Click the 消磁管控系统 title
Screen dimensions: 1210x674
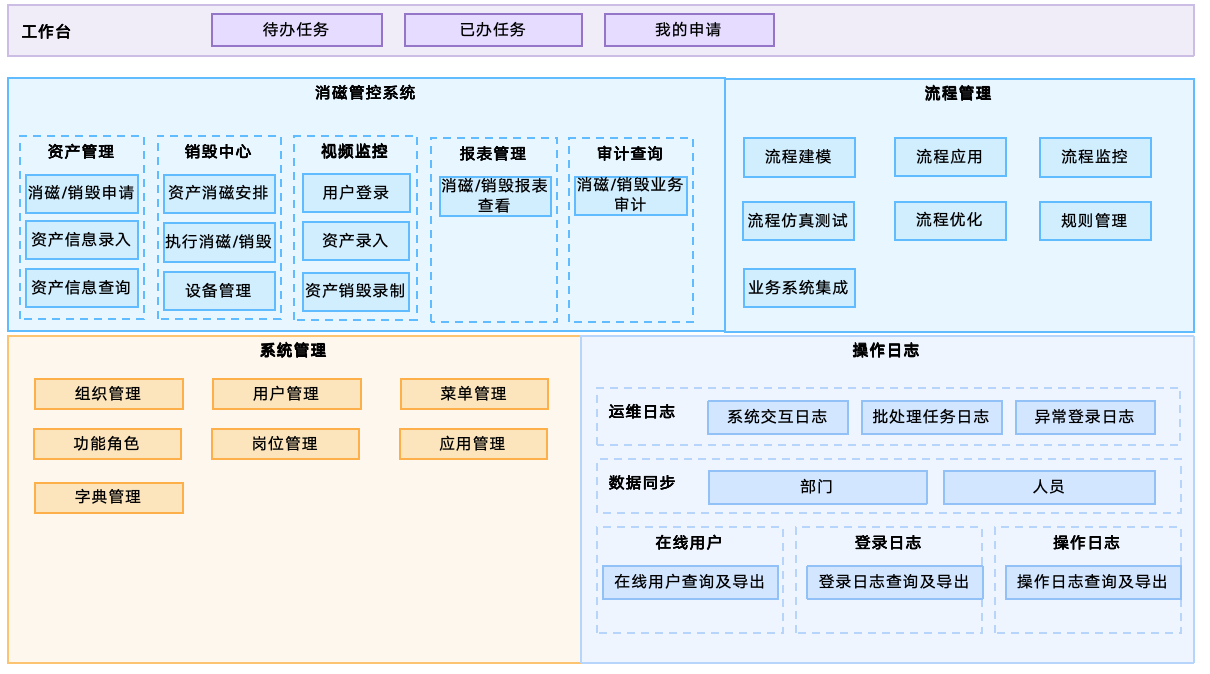click(x=365, y=93)
